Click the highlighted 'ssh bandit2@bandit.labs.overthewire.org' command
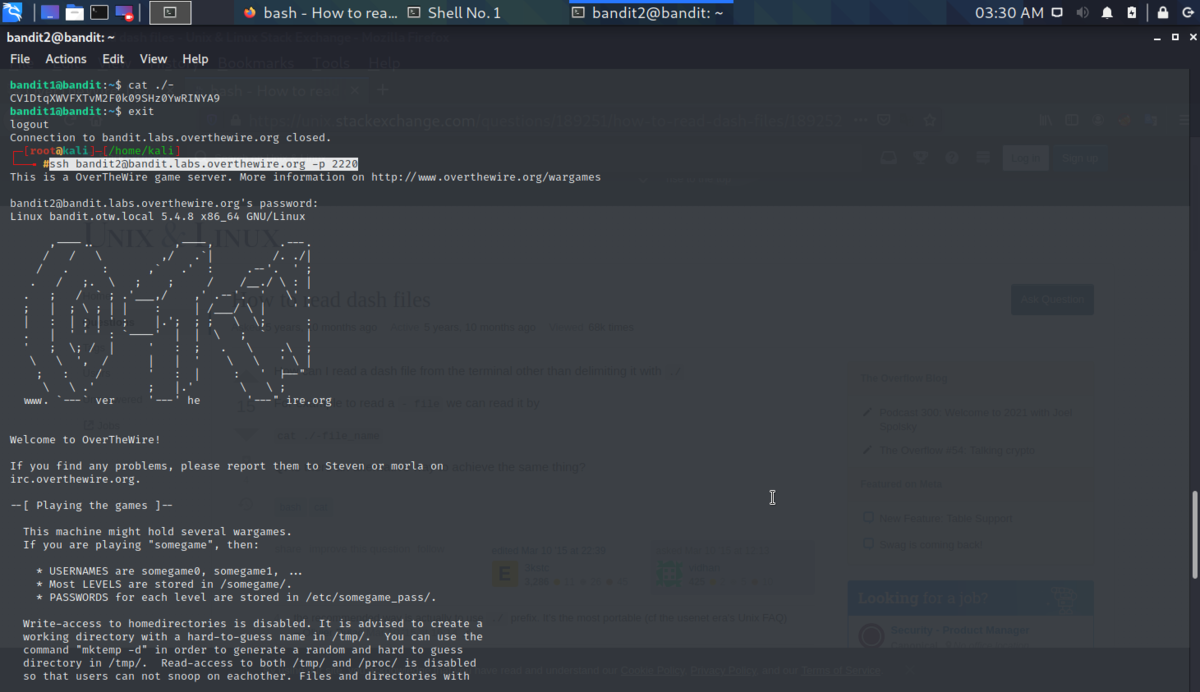 tap(204, 164)
